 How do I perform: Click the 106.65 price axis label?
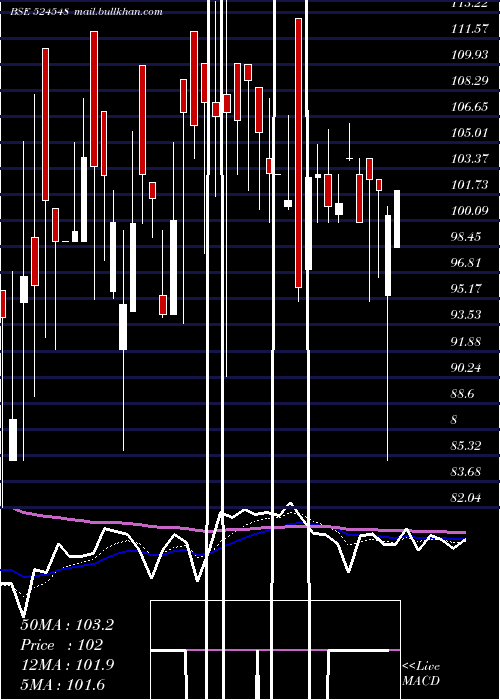pos(470,107)
